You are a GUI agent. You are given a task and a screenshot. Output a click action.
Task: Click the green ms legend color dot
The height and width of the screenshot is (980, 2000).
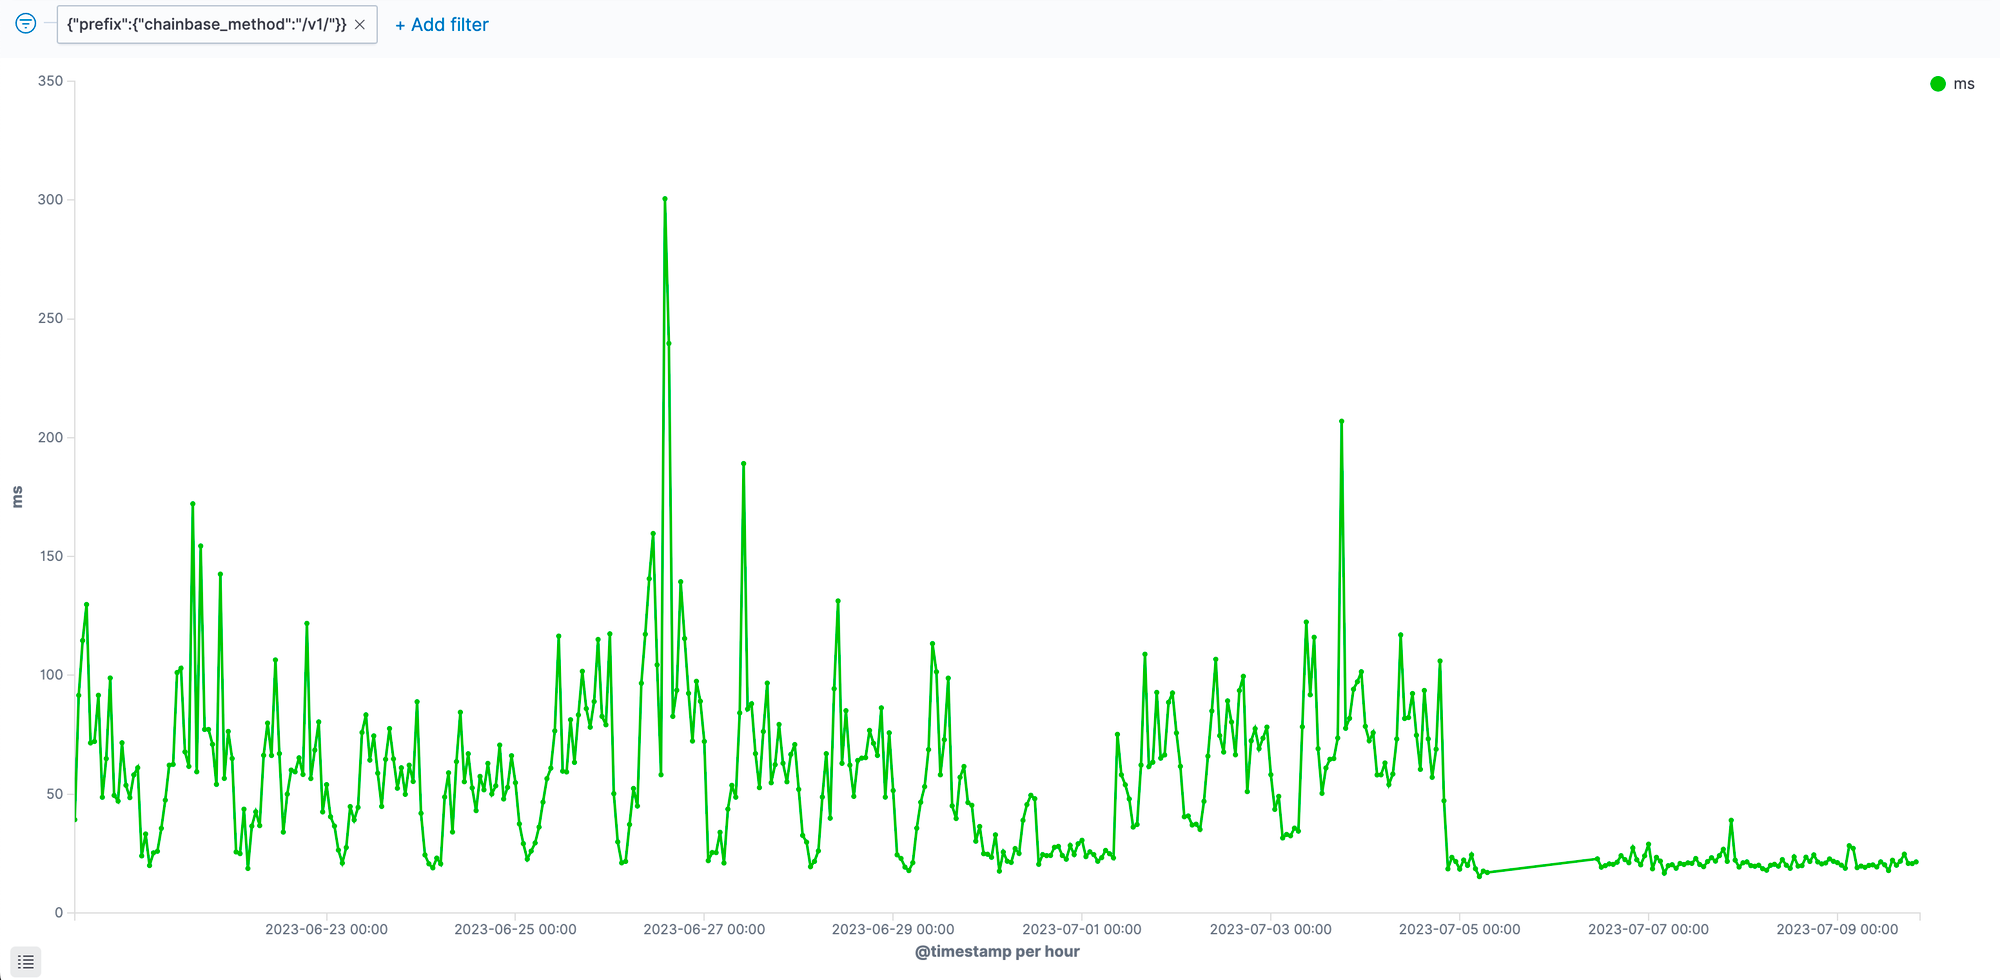click(x=1938, y=84)
